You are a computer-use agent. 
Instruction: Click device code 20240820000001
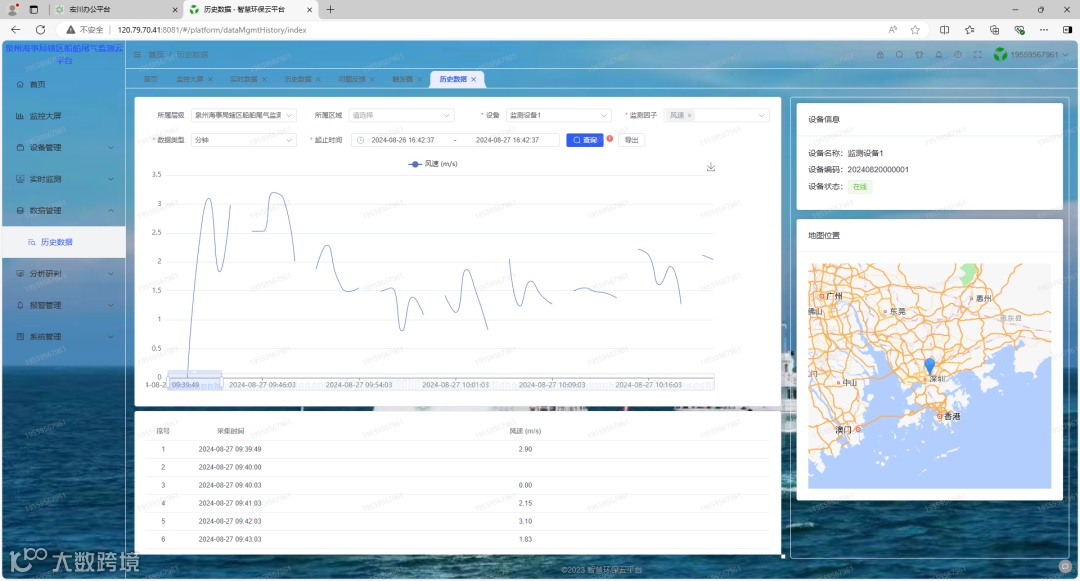click(878, 169)
